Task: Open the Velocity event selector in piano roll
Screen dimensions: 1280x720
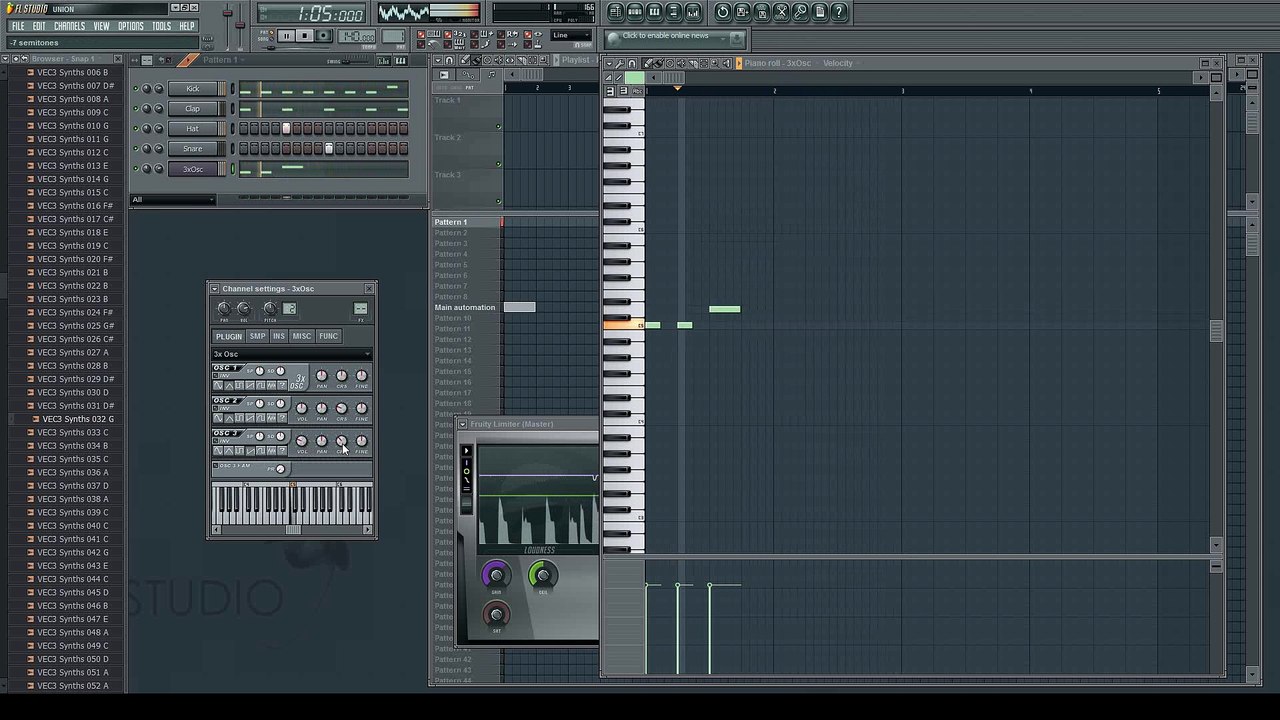Action: (838, 63)
